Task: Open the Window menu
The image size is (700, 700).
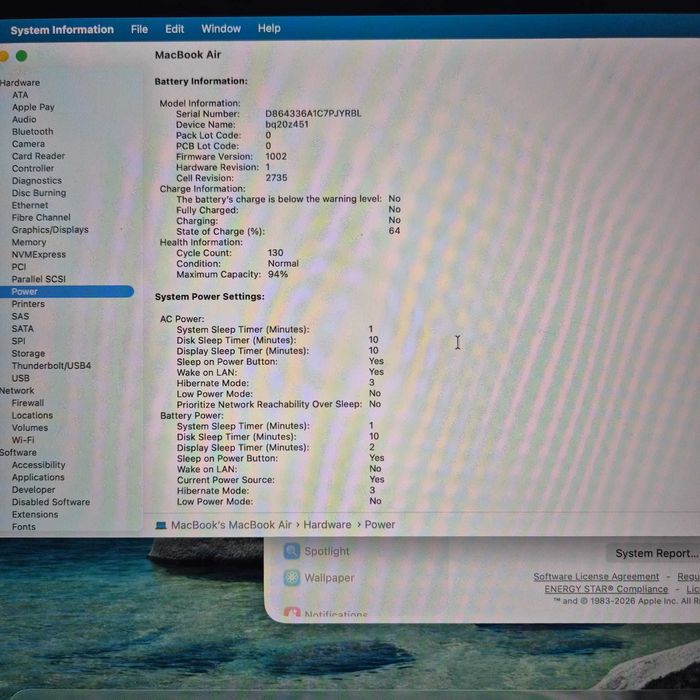Action: point(221,29)
